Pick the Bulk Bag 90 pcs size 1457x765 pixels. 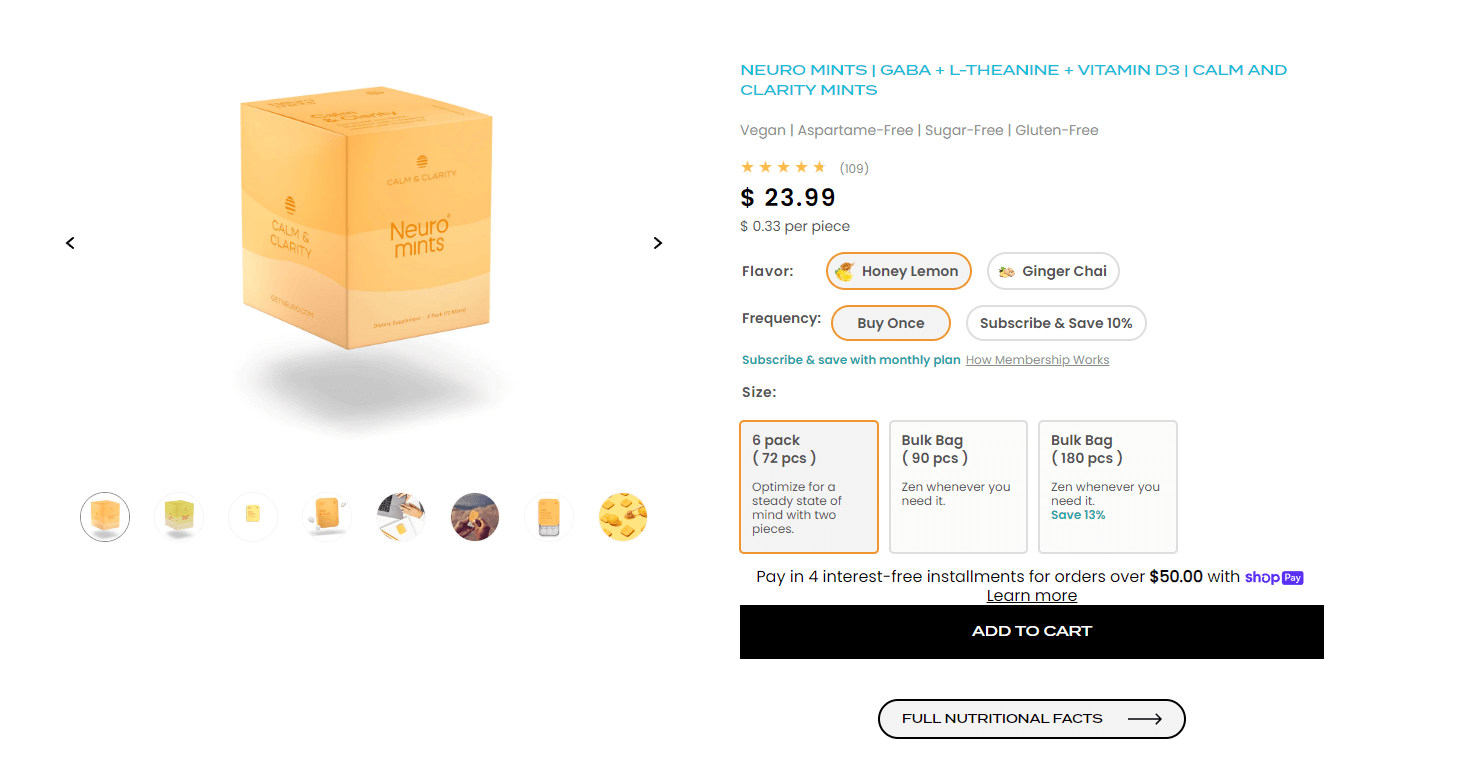[x=958, y=487]
